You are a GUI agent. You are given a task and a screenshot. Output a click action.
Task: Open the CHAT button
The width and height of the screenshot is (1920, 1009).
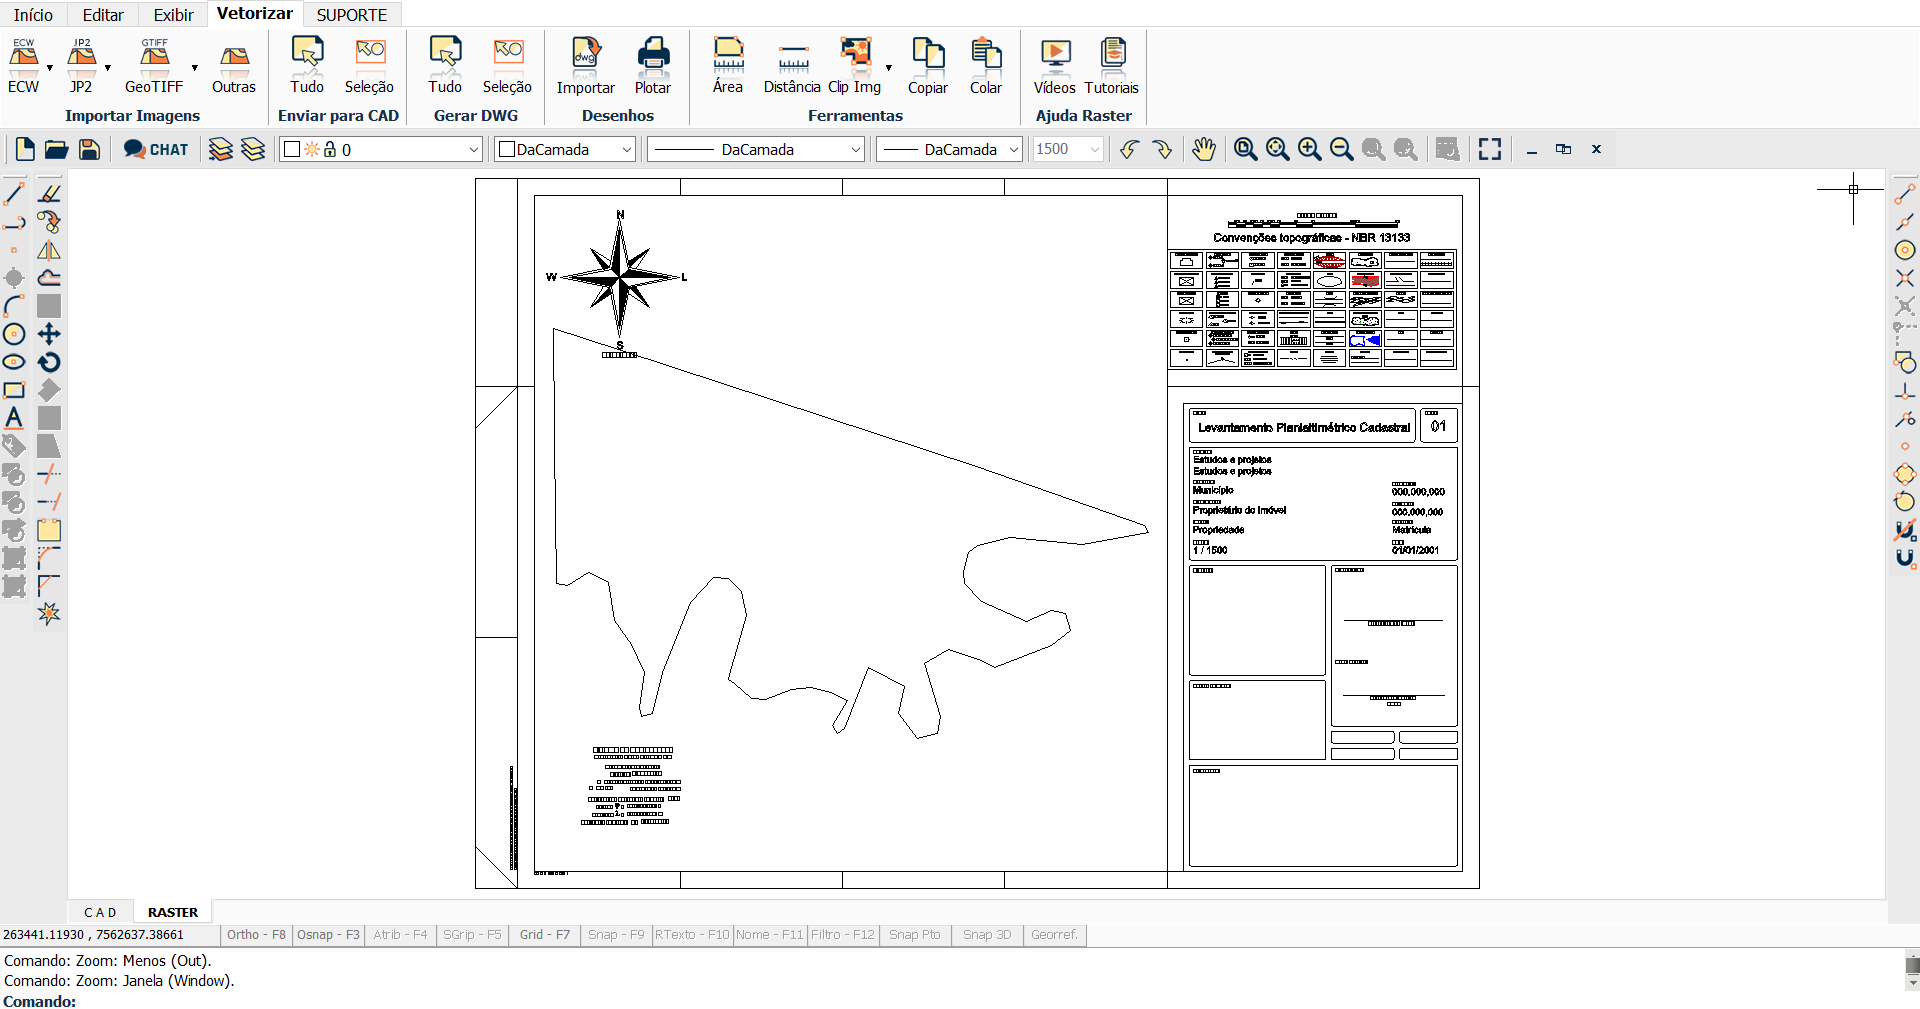pyautogui.click(x=156, y=149)
